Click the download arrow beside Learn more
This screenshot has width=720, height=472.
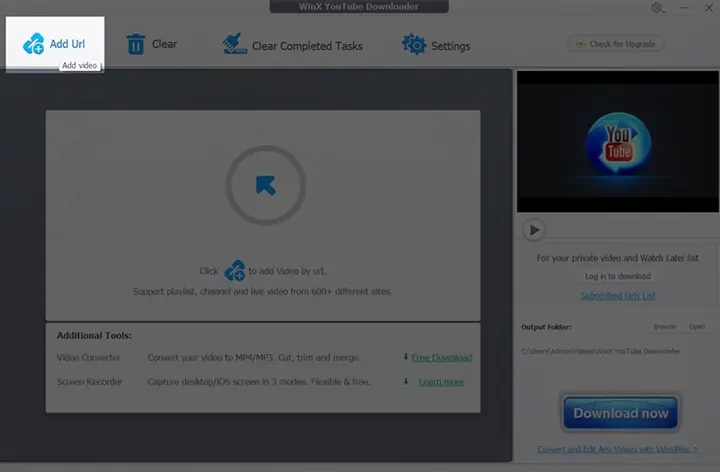click(406, 381)
